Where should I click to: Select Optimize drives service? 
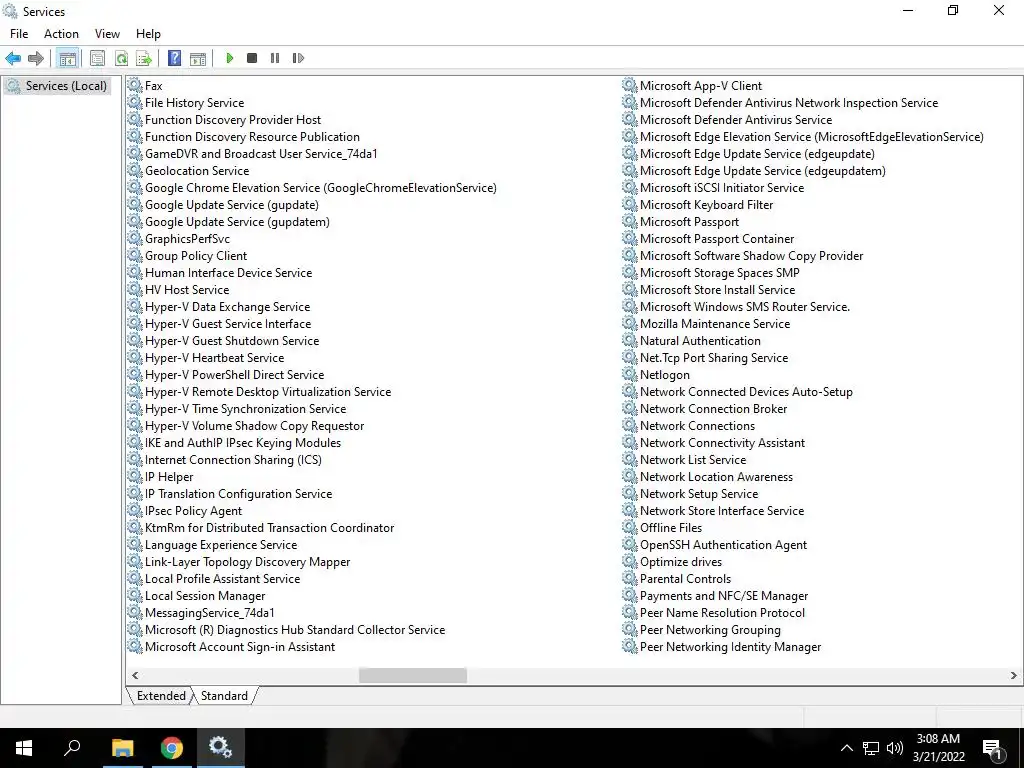[681, 562]
